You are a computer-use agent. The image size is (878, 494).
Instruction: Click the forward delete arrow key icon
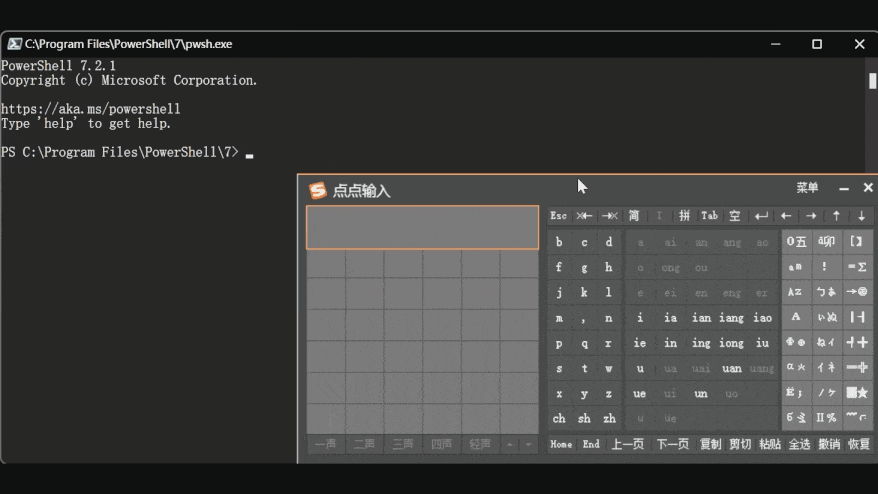(x=609, y=216)
